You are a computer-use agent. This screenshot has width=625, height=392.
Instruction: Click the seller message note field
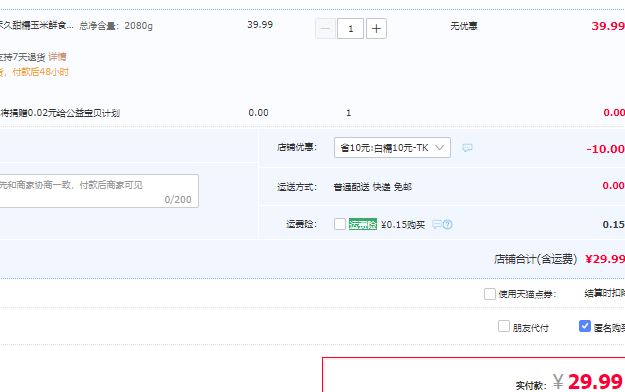click(98, 191)
